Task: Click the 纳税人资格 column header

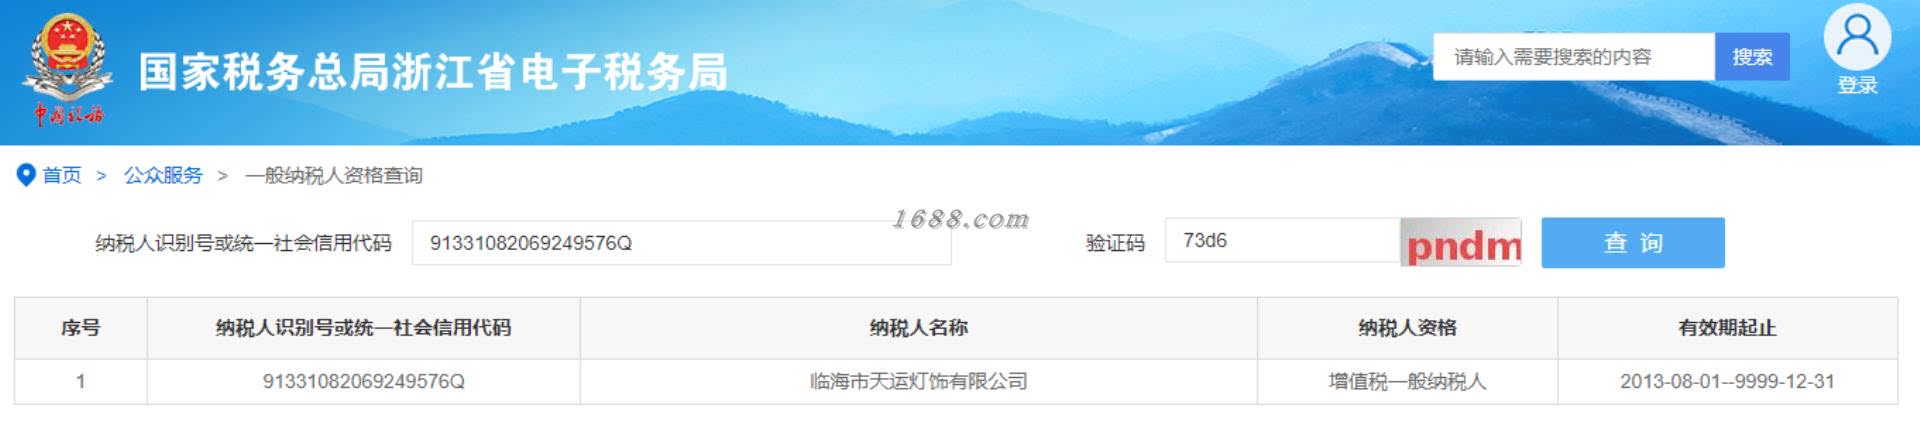Action: point(1407,328)
